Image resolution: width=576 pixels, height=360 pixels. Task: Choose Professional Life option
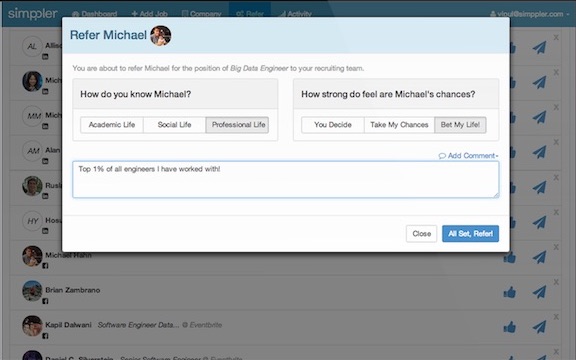click(237, 125)
